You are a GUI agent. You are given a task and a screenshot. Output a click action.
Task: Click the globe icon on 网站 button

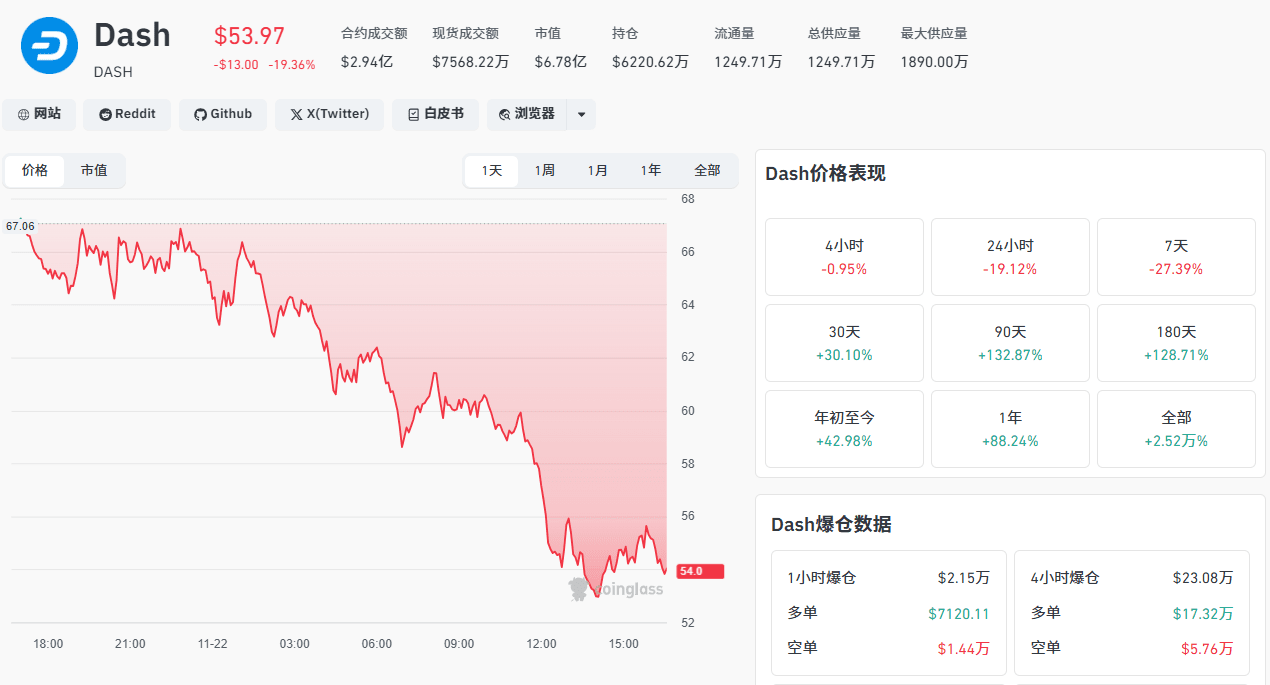point(24,114)
